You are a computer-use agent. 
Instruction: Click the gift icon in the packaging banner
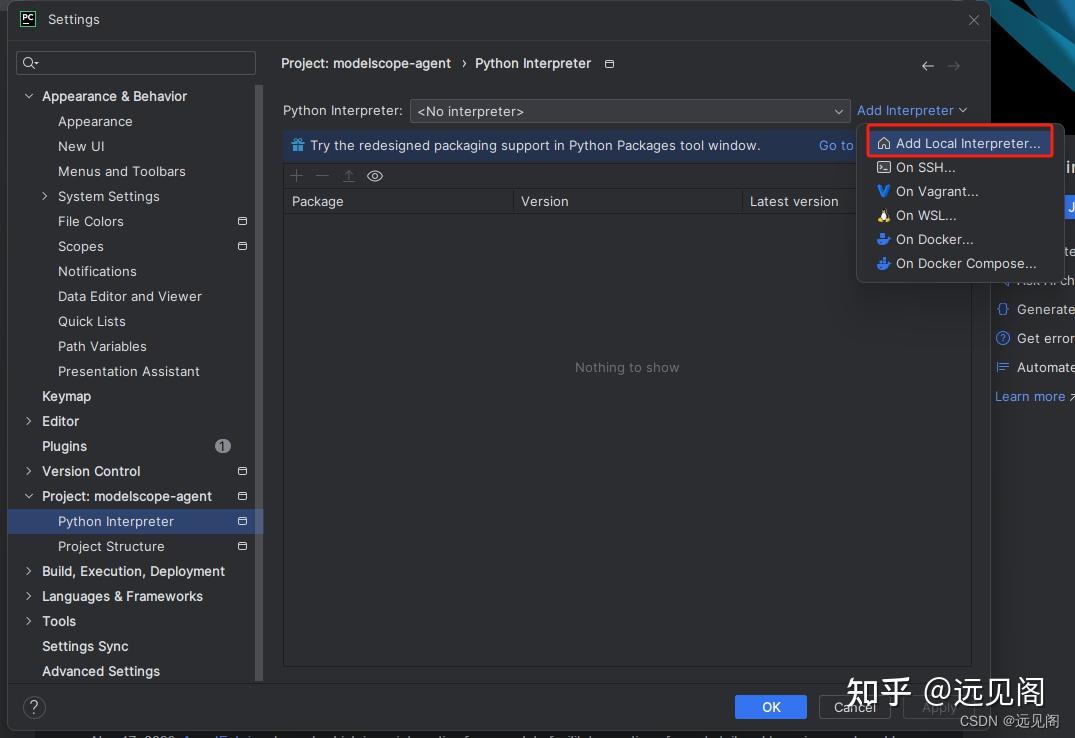click(x=298, y=144)
